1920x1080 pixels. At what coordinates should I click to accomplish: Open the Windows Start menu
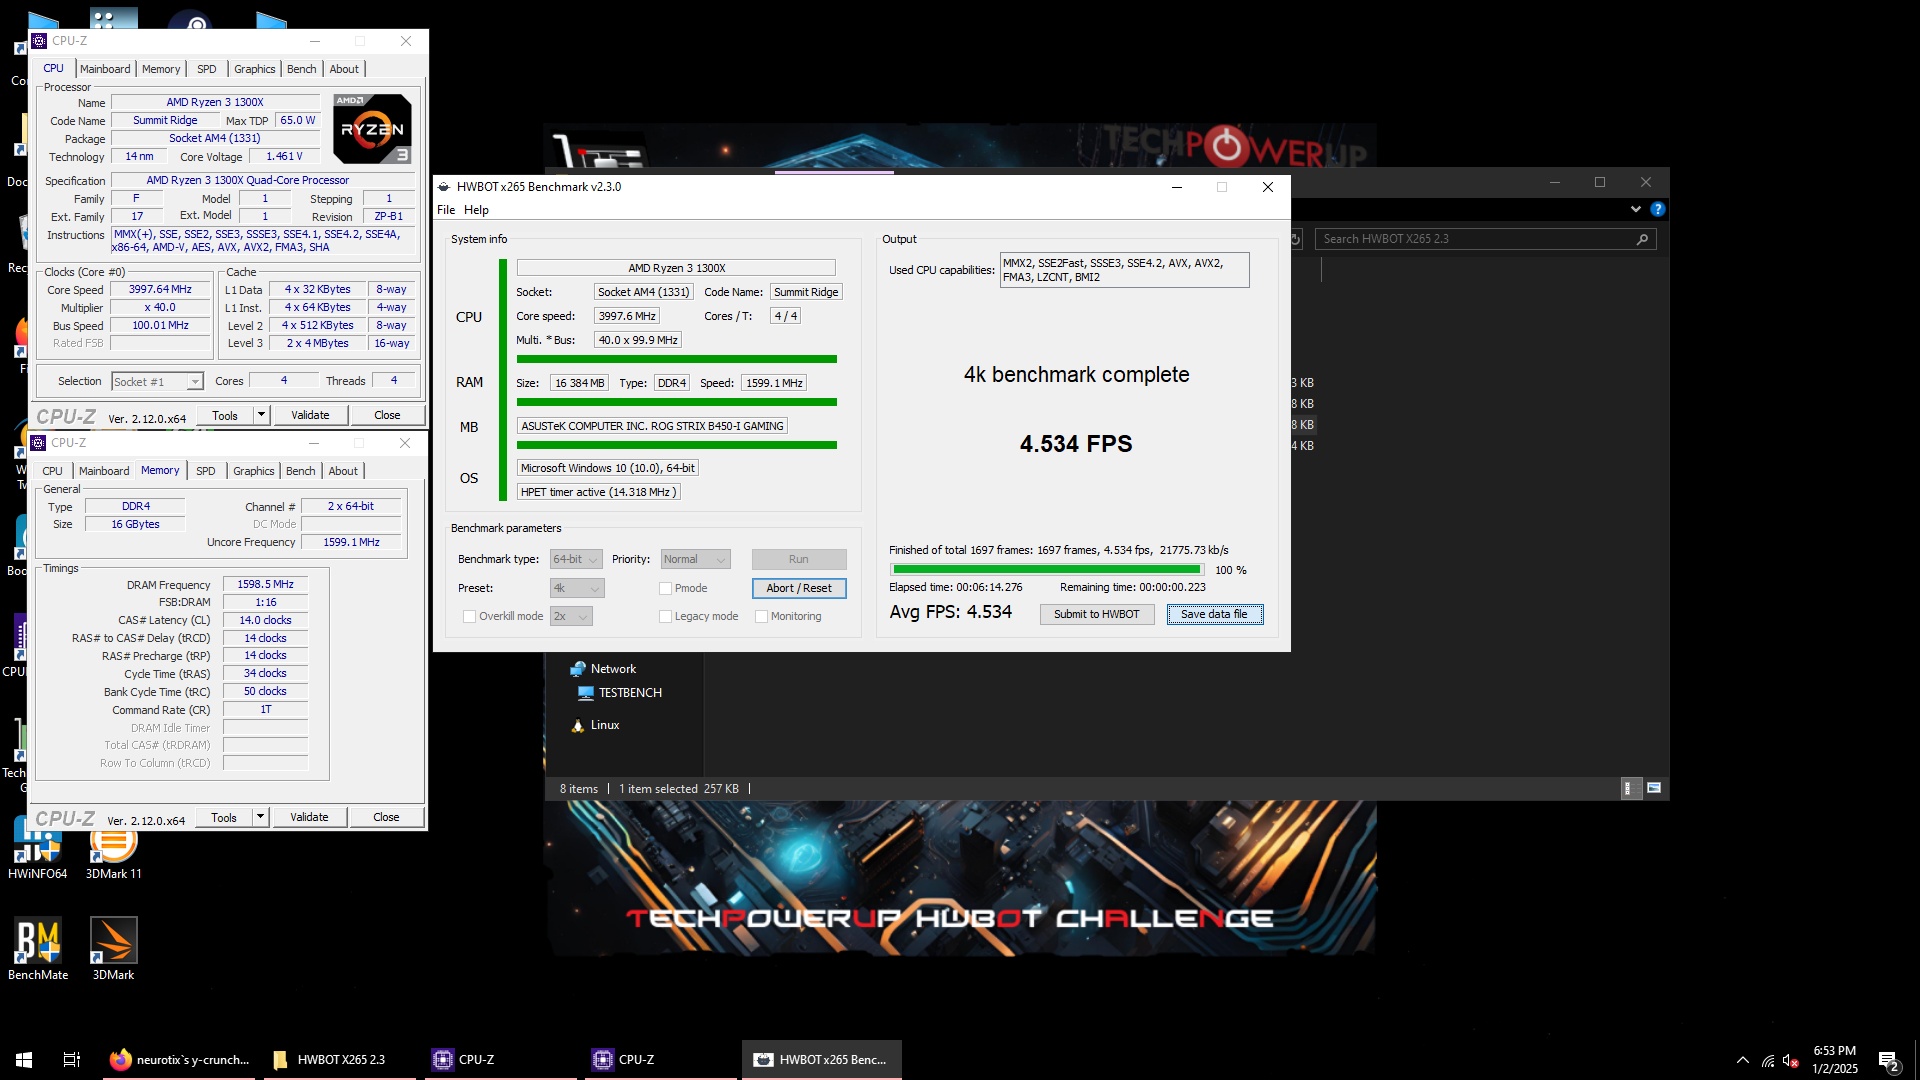click(x=24, y=1060)
